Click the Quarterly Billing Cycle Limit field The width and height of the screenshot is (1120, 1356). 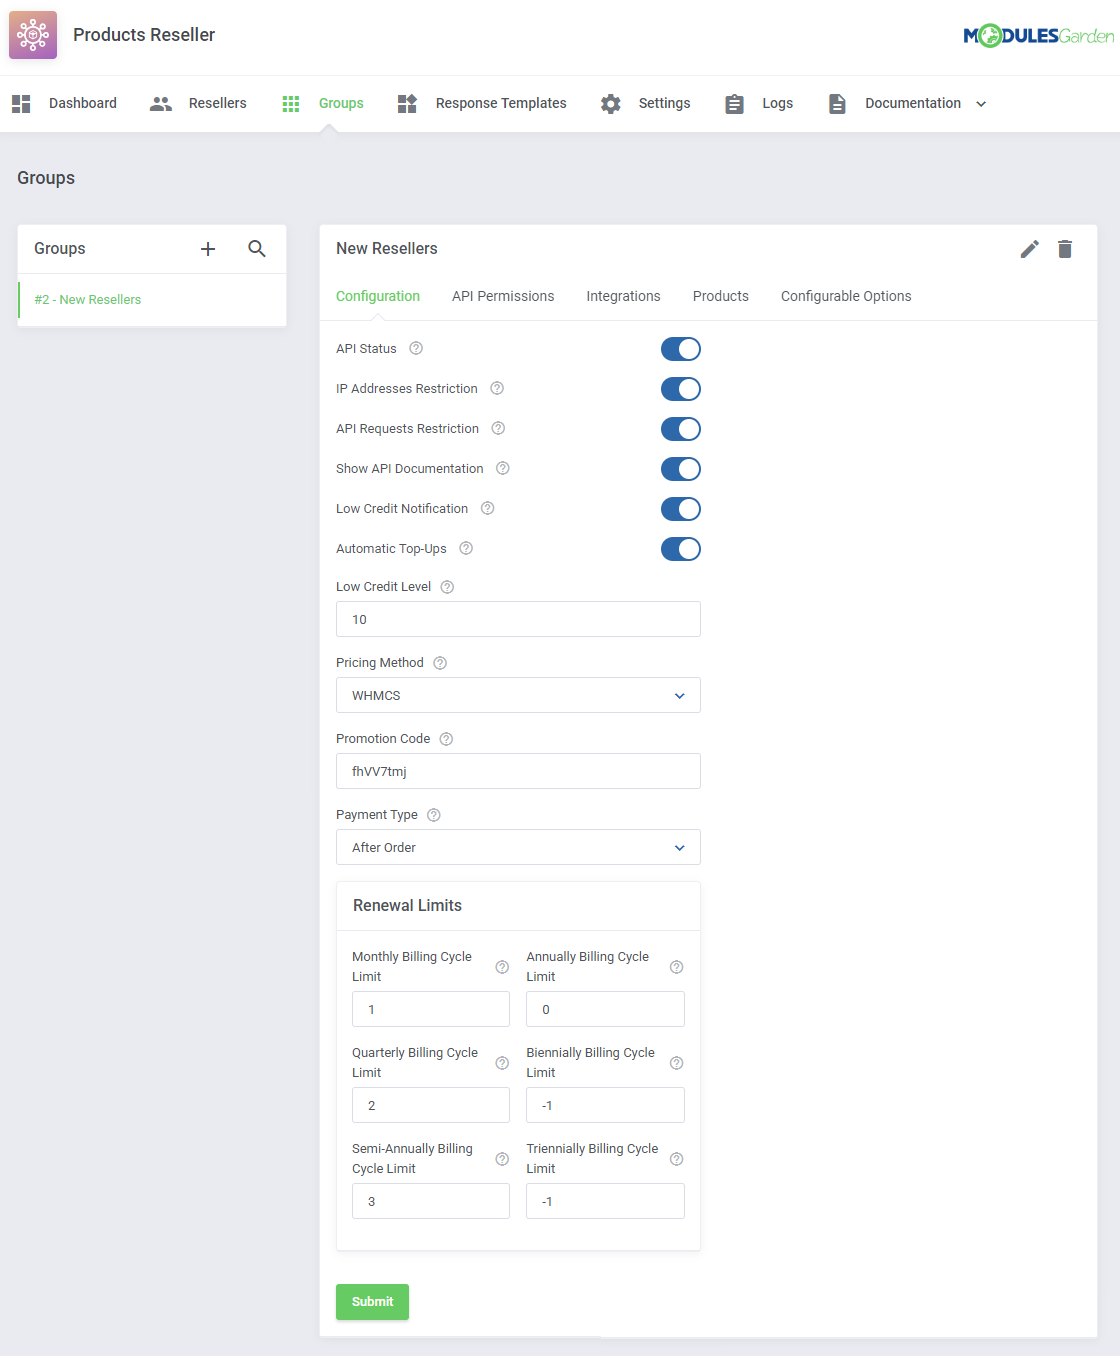(431, 1105)
